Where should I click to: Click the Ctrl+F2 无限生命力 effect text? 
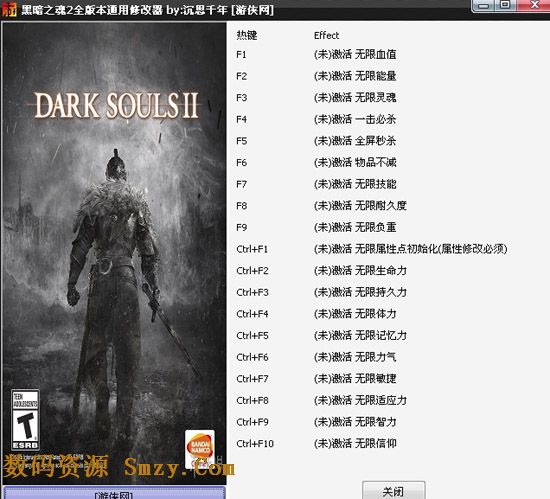360,270
